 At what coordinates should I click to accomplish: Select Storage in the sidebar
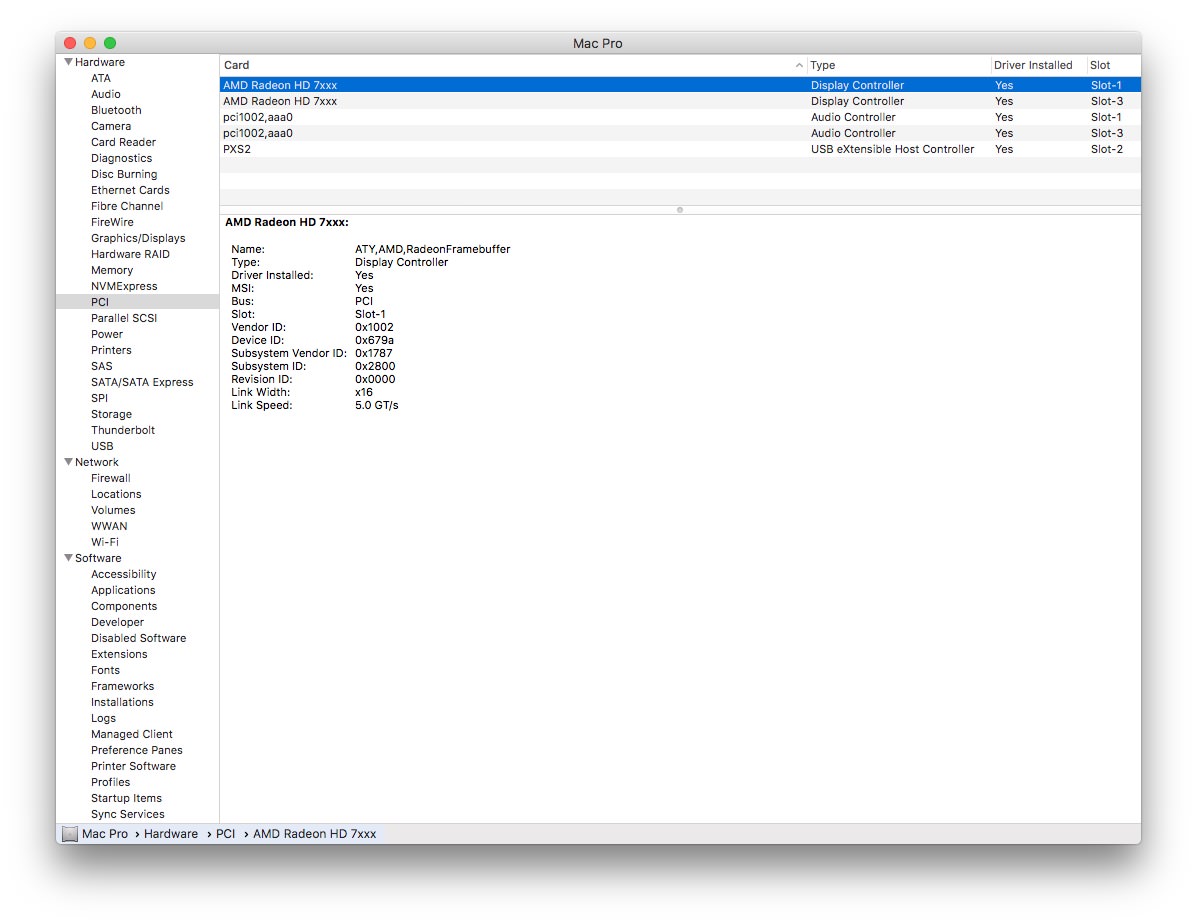[x=111, y=415]
